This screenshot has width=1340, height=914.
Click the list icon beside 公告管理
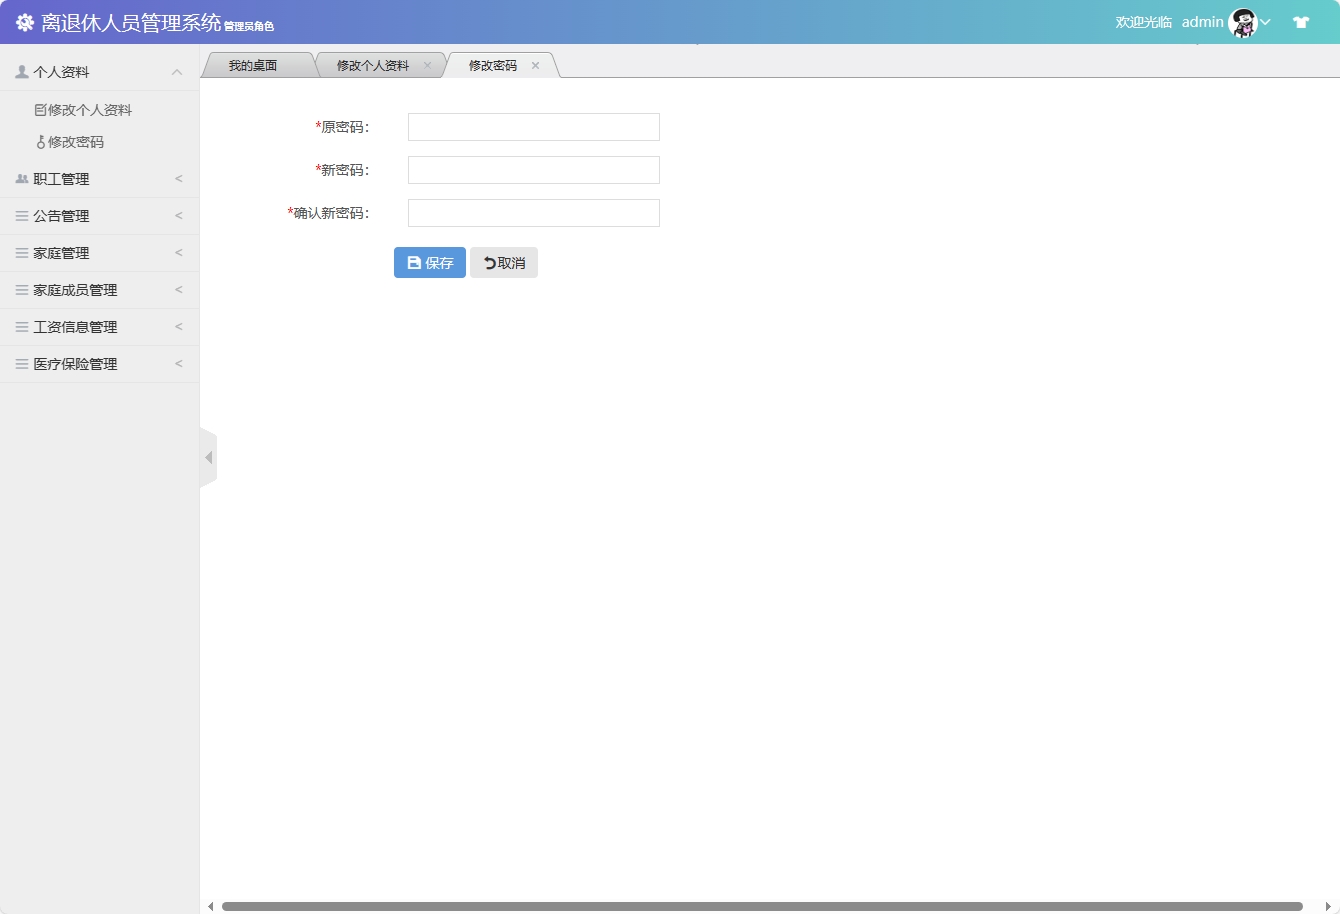(x=22, y=216)
